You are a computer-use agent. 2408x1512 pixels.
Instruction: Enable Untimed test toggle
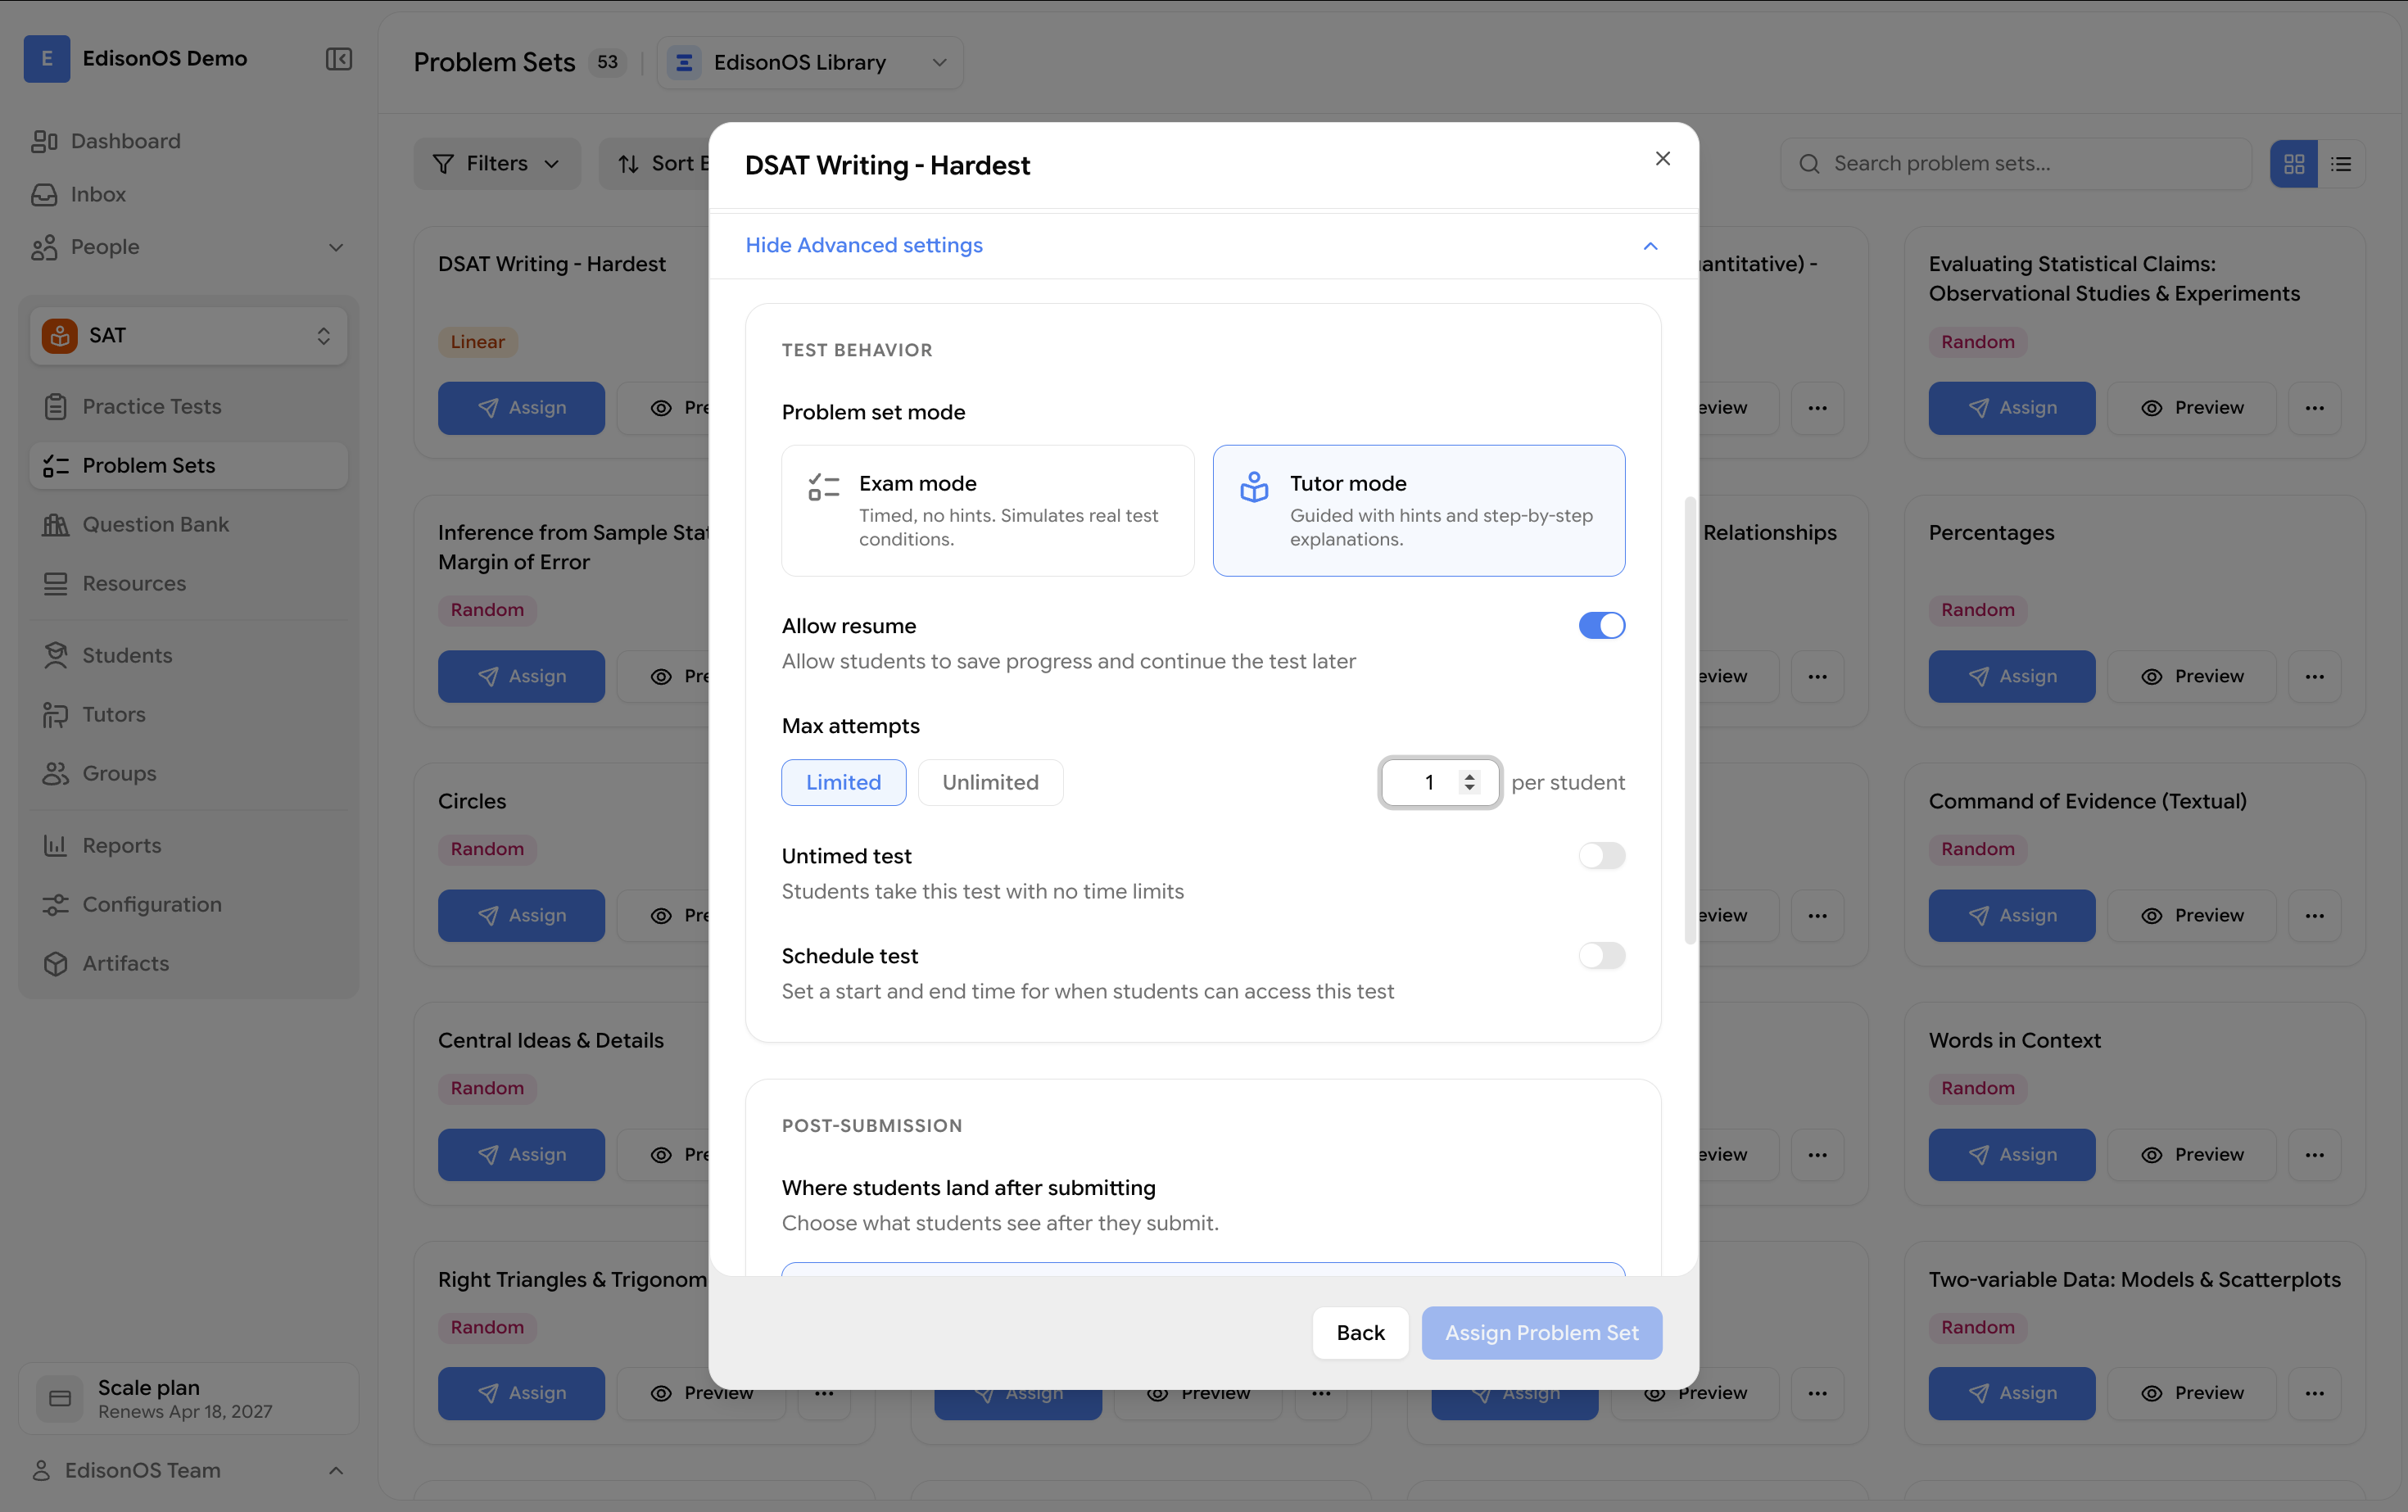[1601, 856]
